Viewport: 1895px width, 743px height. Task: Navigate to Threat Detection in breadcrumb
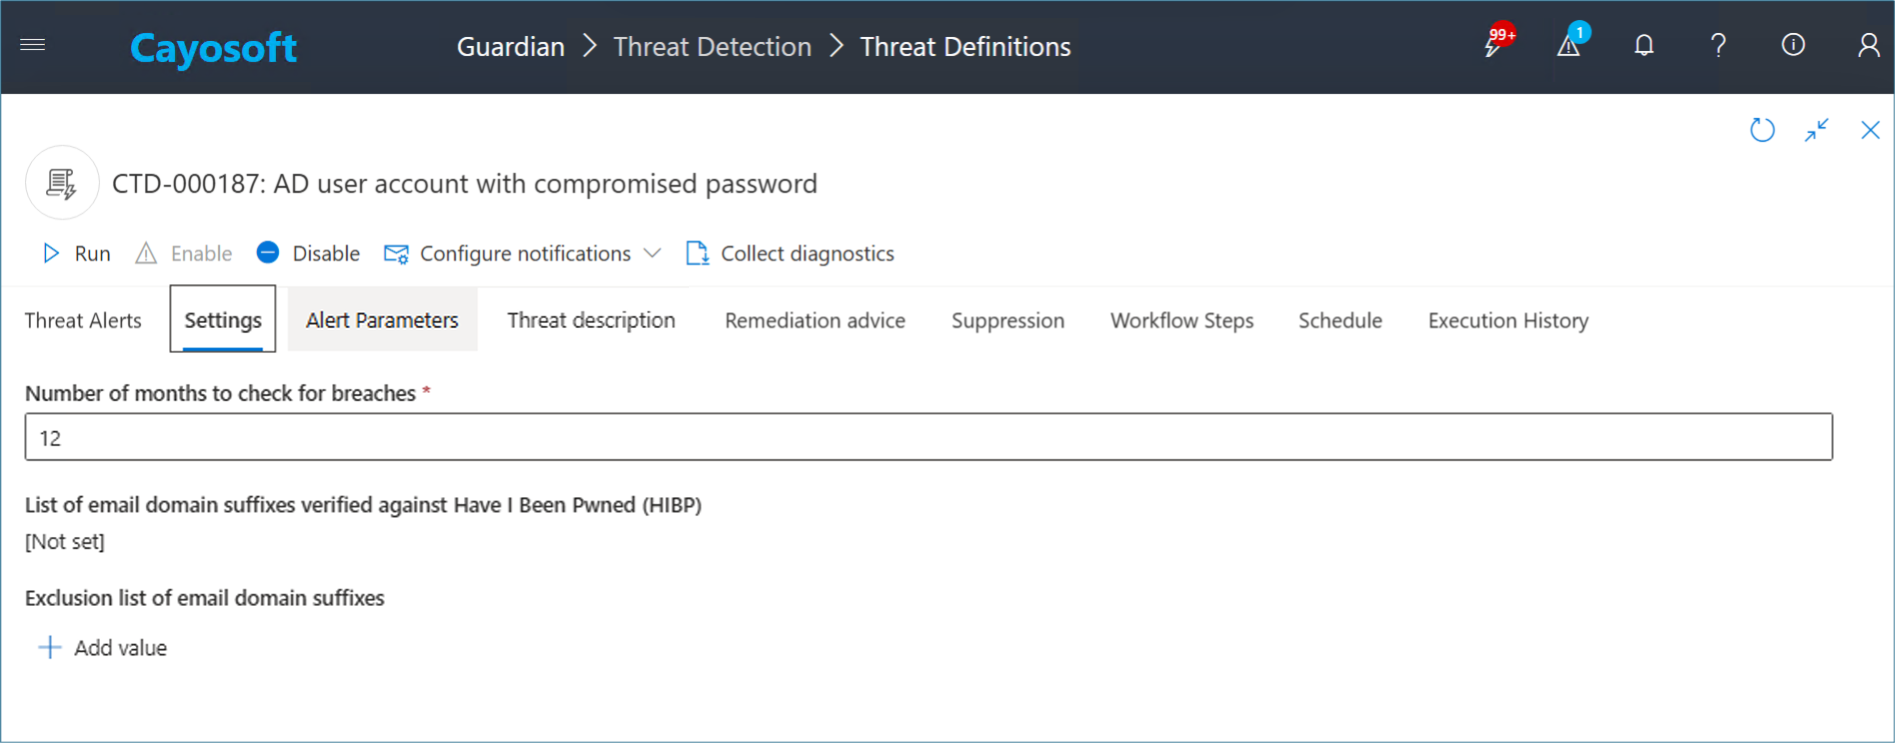[x=712, y=47]
